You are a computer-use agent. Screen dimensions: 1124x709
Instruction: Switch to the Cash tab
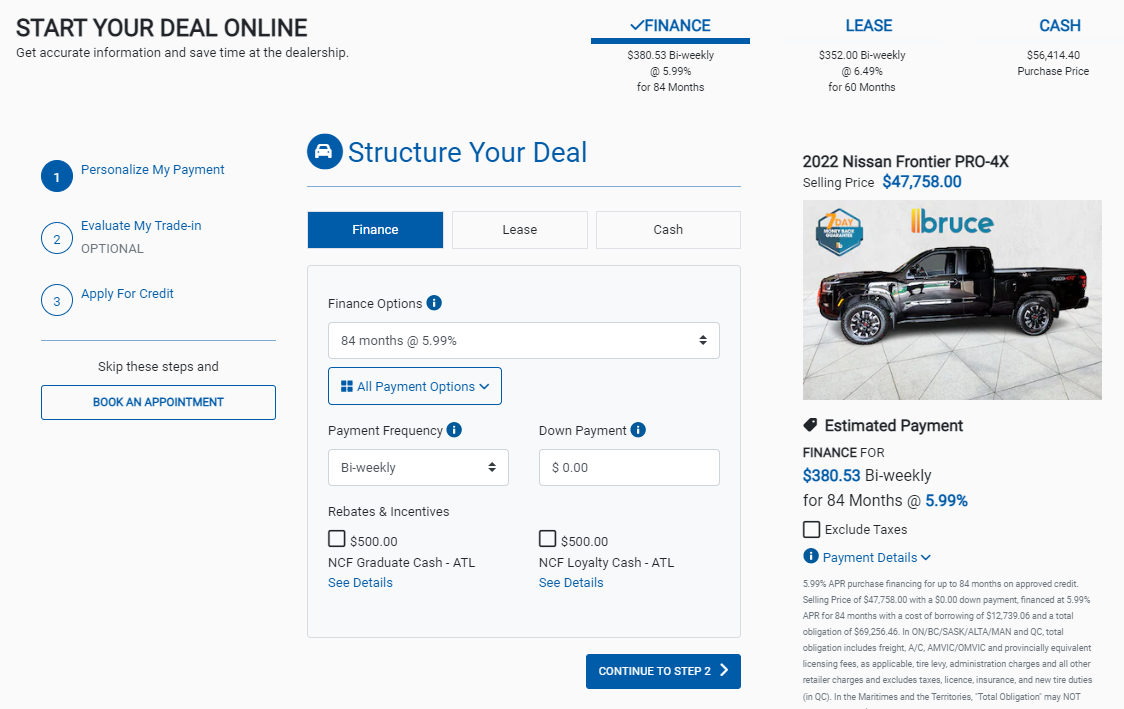click(668, 230)
